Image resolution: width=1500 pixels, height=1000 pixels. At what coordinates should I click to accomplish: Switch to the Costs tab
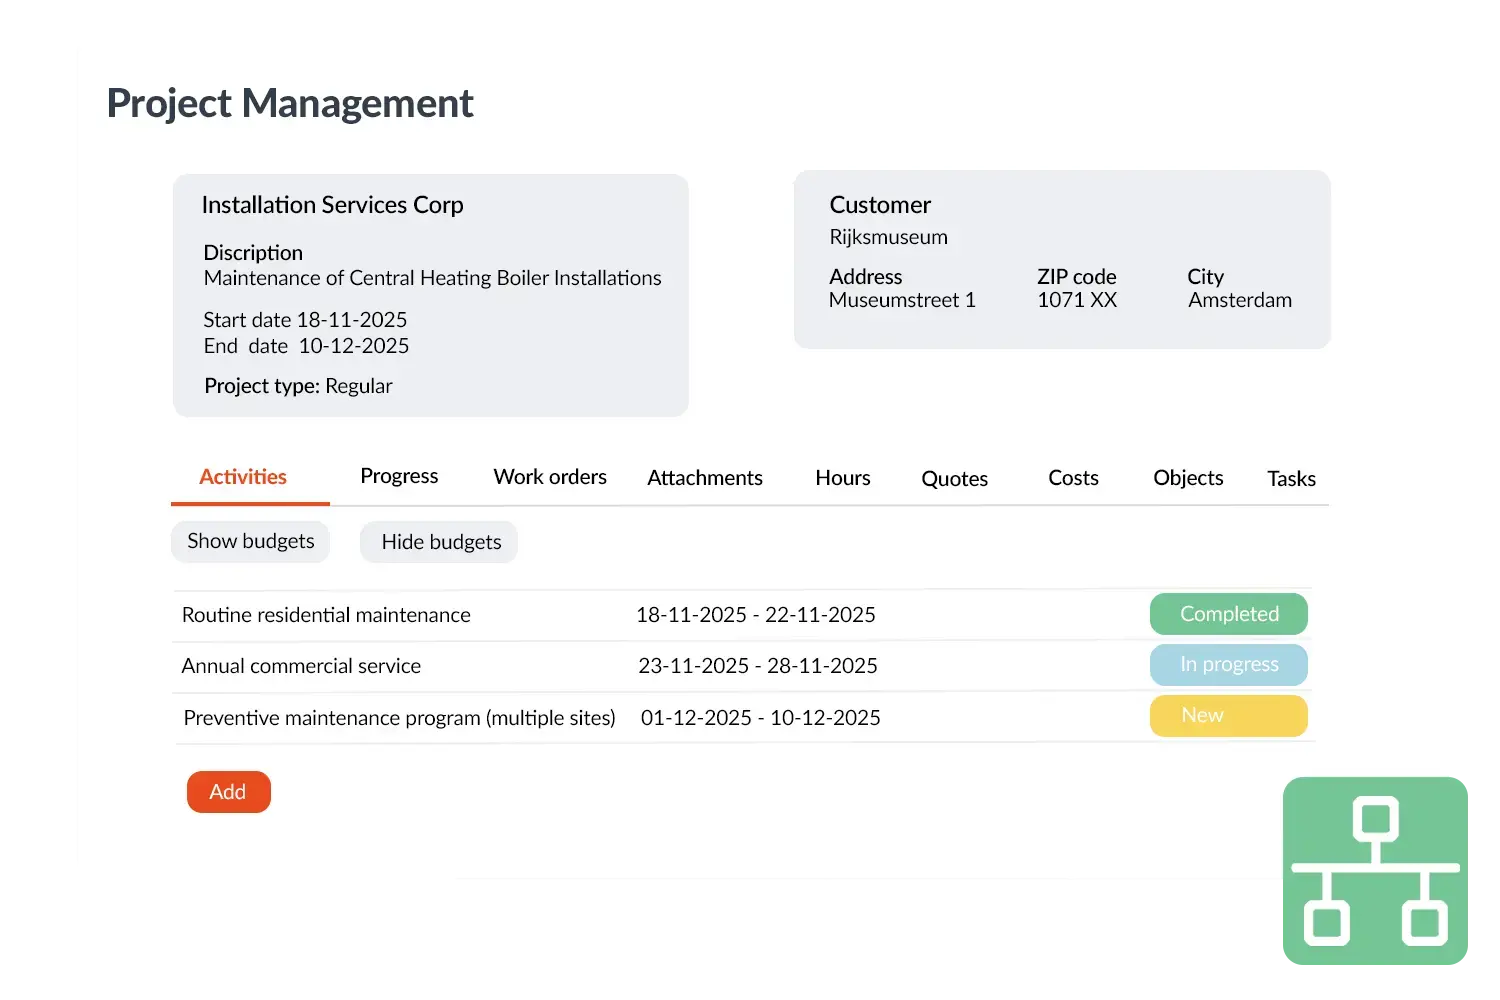pyautogui.click(x=1073, y=478)
